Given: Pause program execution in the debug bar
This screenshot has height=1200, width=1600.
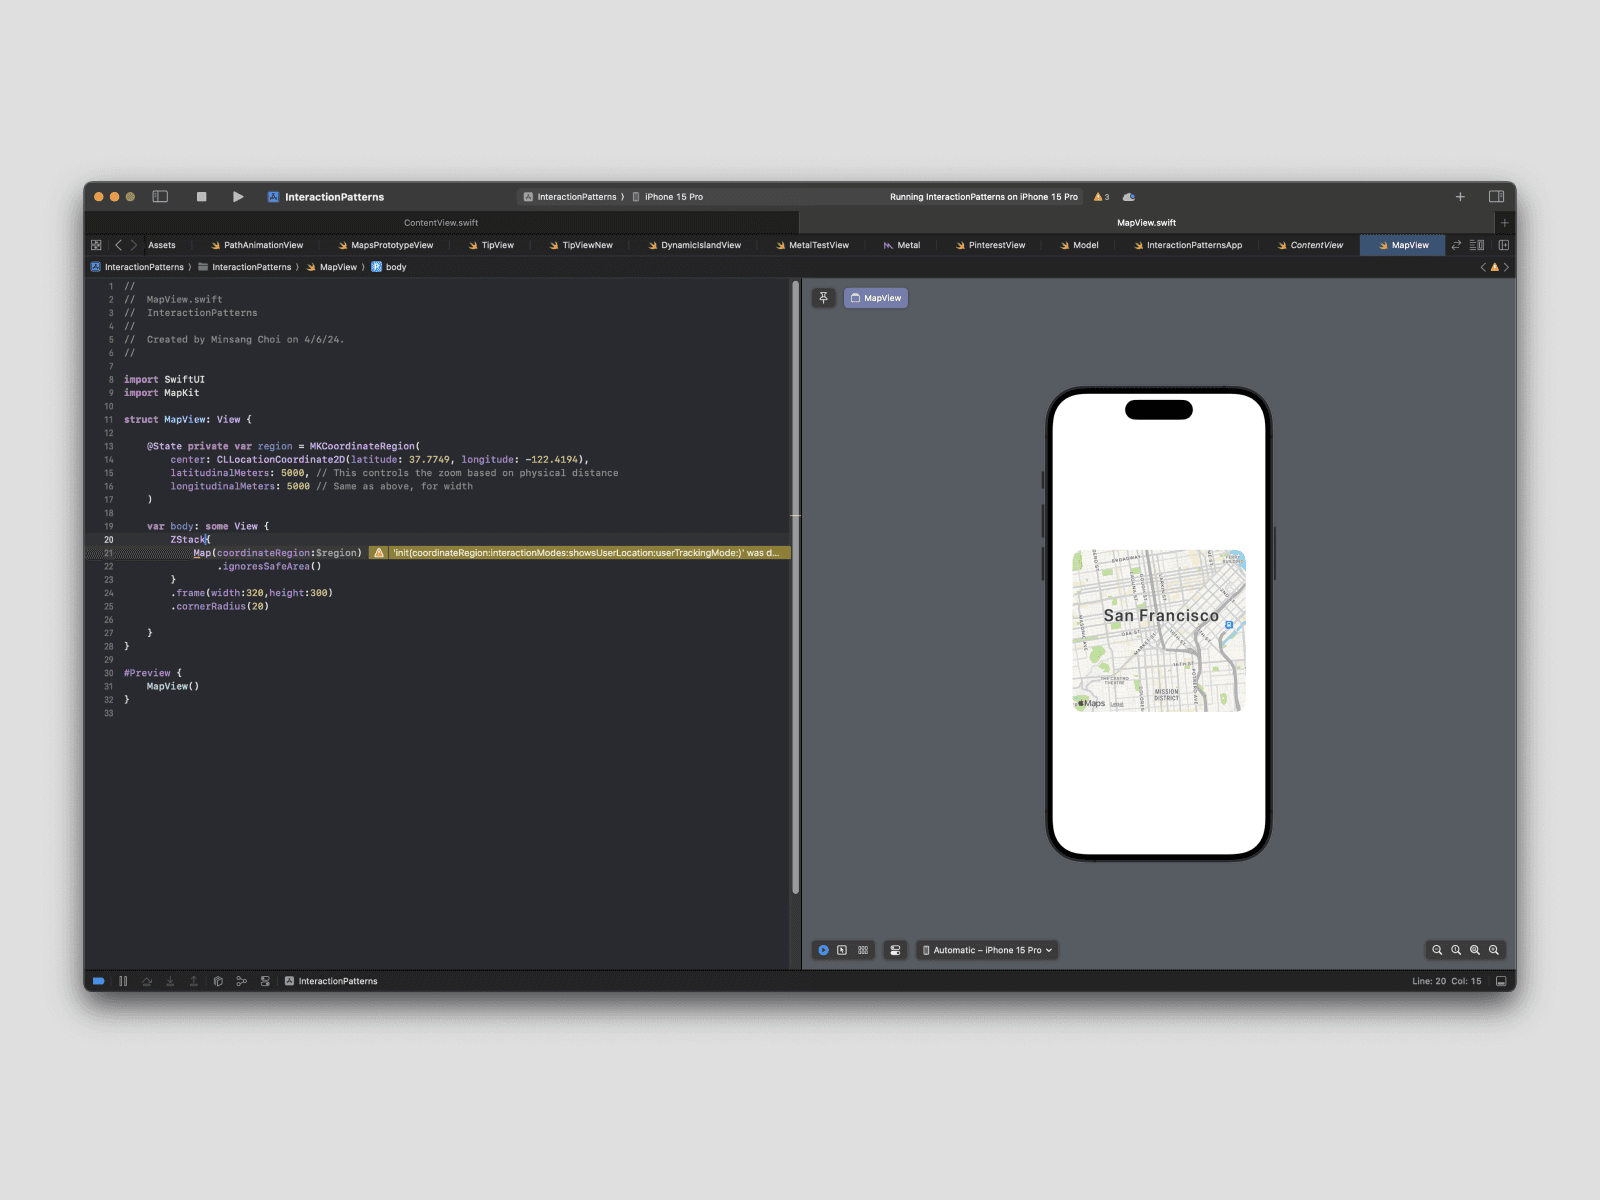Looking at the screenshot, I should (x=123, y=981).
